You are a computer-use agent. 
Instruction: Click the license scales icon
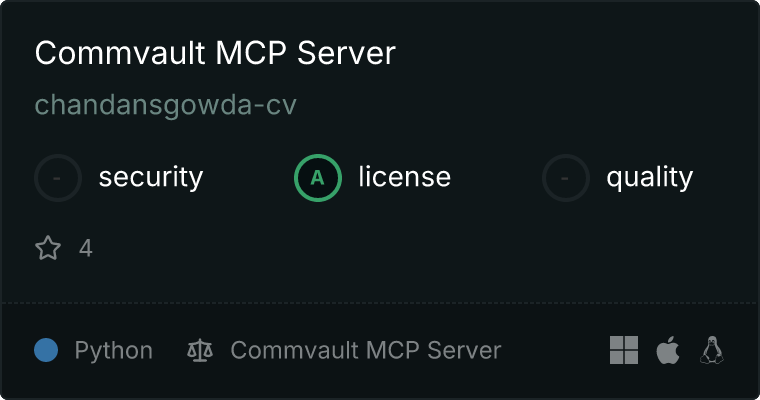coord(200,350)
